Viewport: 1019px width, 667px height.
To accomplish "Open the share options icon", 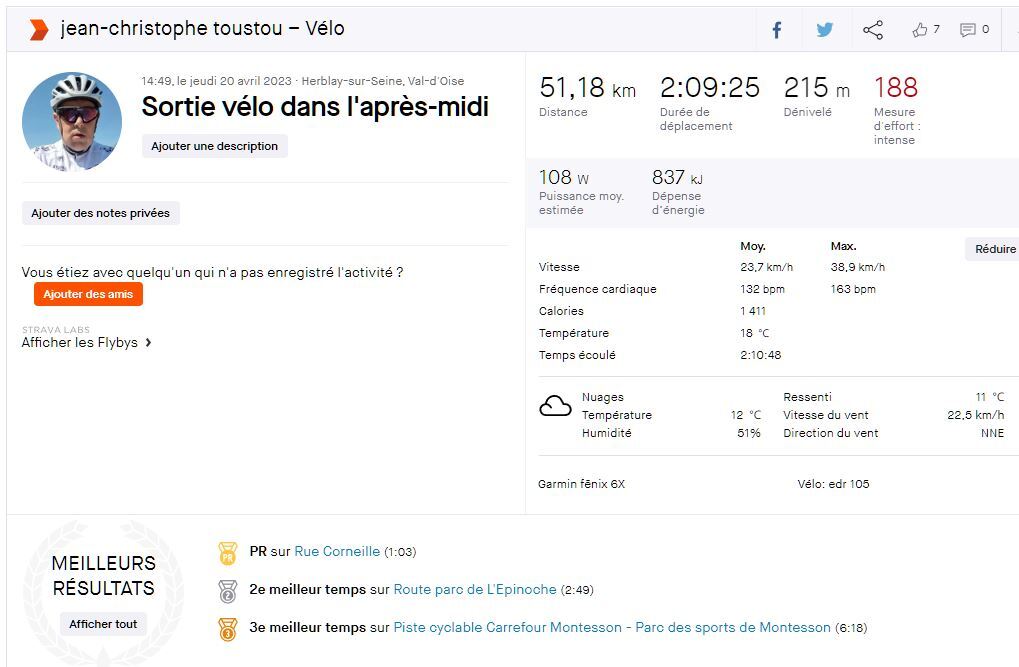I will pos(873,30).
